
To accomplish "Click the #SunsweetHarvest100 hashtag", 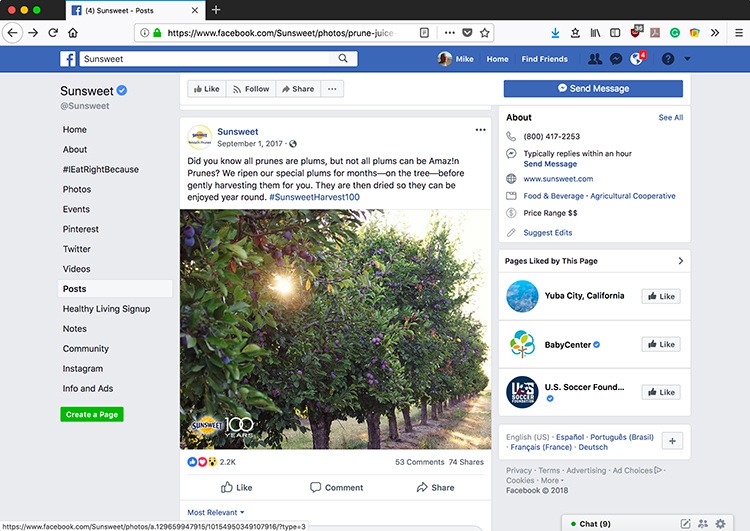I will [314, 197].
